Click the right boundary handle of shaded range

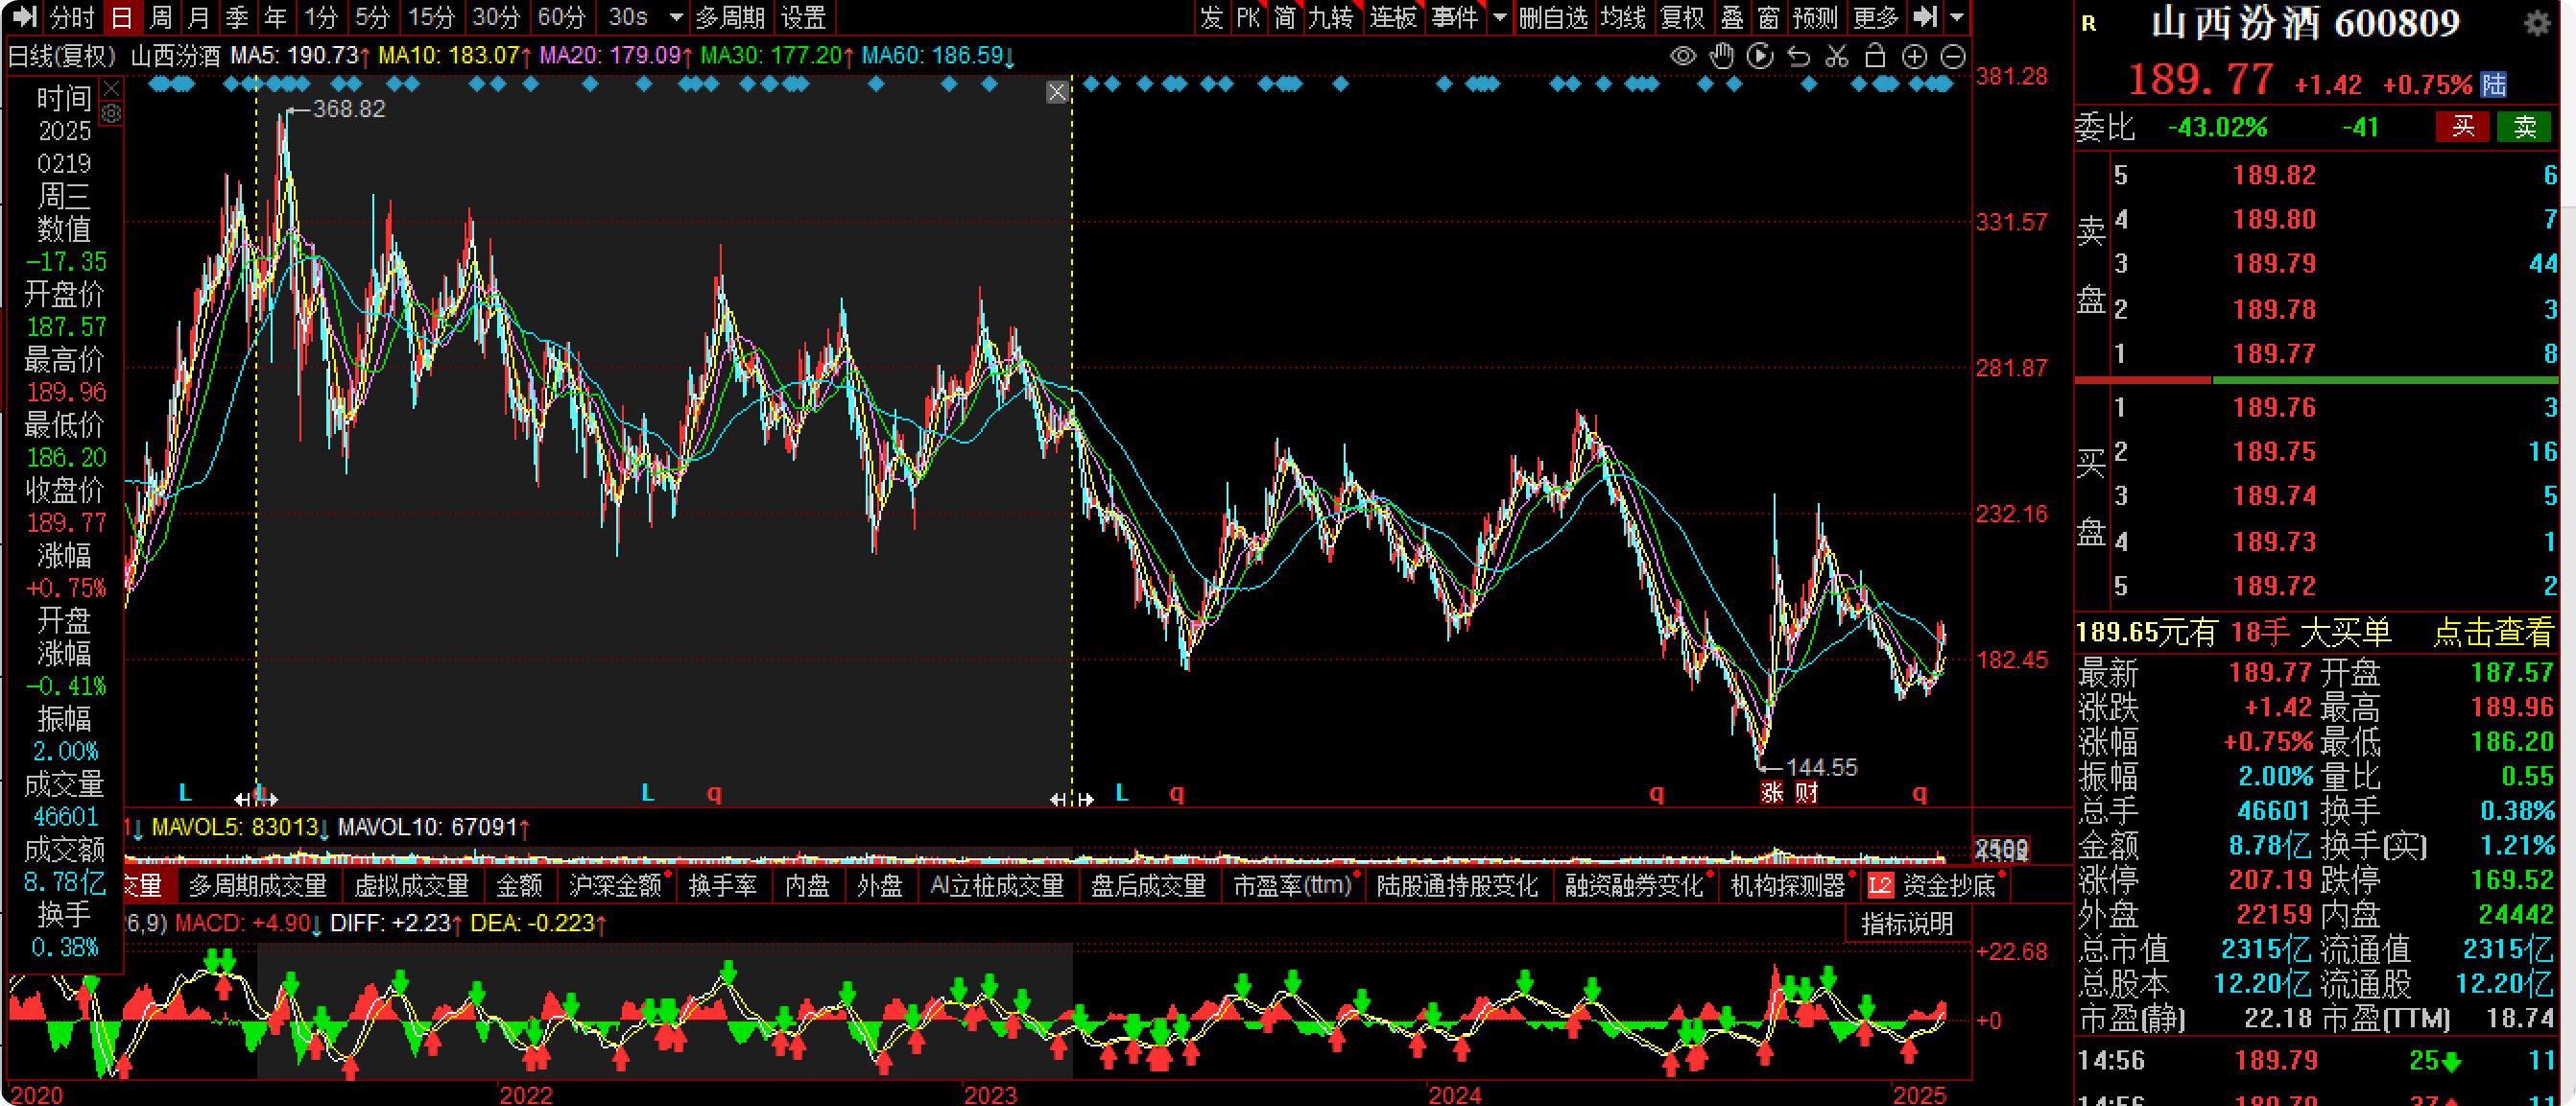(1072, 799)
